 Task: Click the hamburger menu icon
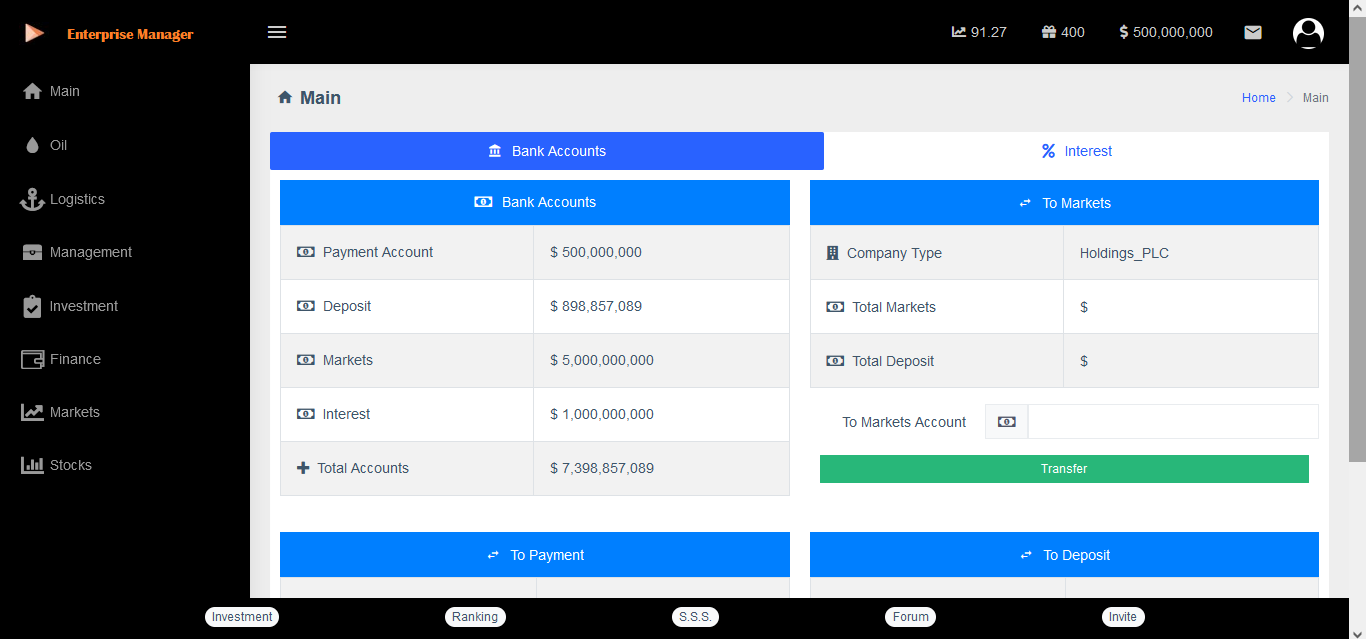pyautogui.click(x=277, y=32)
